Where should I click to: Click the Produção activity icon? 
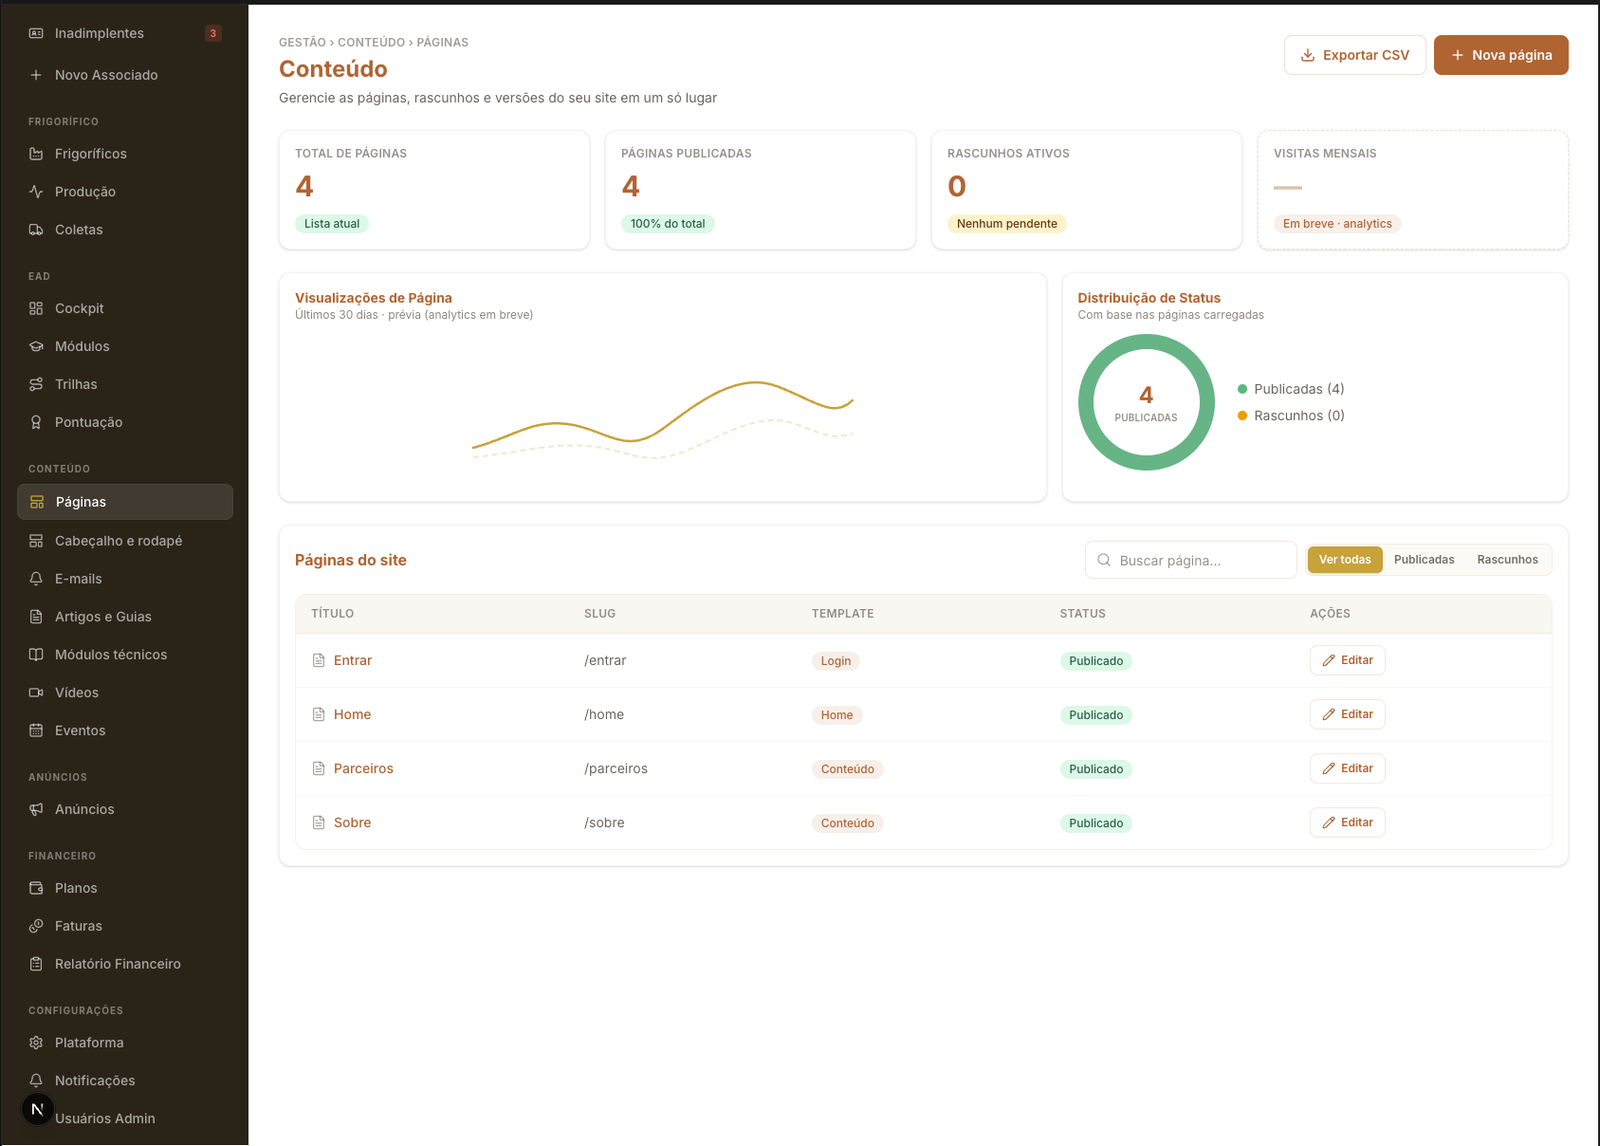coord(36,192)
